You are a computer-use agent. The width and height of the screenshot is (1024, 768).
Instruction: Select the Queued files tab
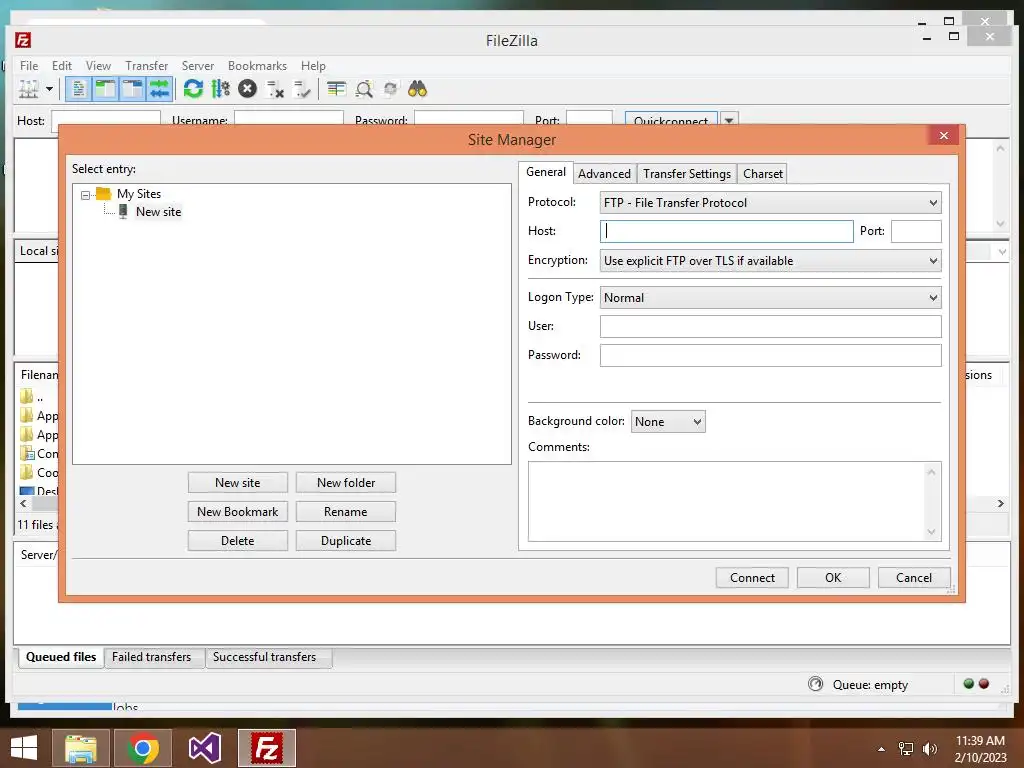(61, 657)
